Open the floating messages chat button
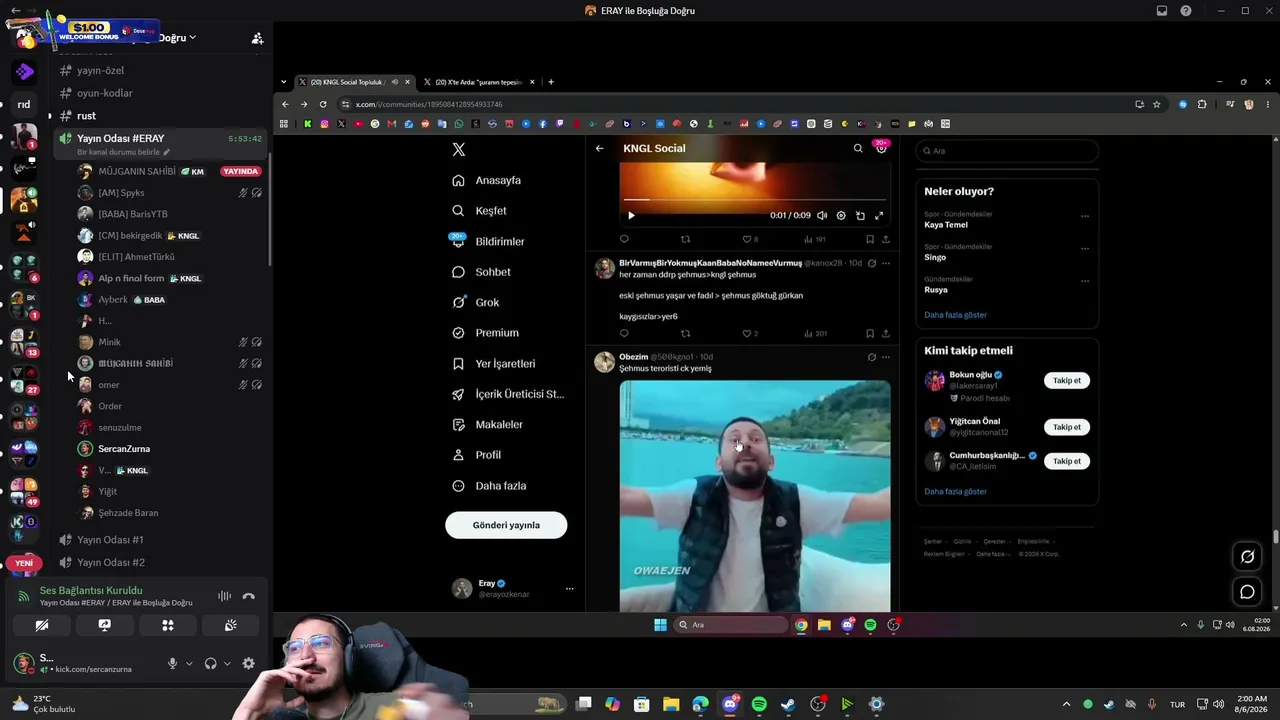The height and width of the screenshot is (720, 1280). (x=1247, y=592)
